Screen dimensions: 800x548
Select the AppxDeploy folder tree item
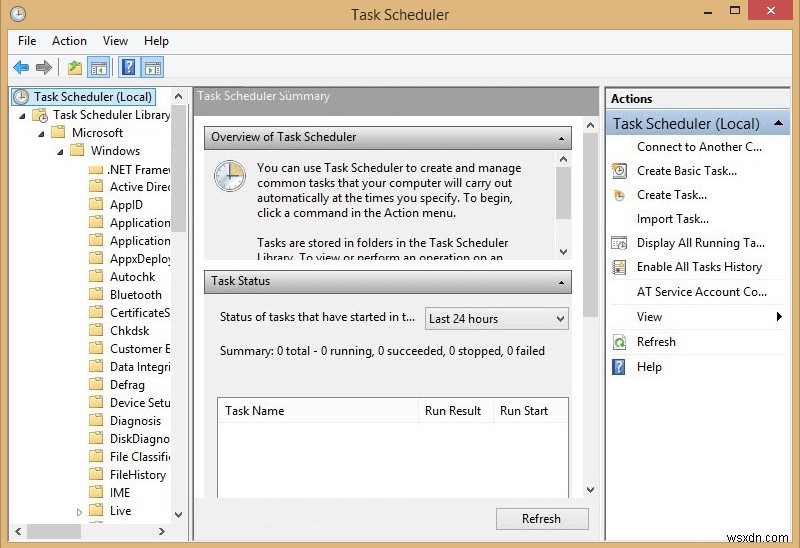click(x=140, y=259)
